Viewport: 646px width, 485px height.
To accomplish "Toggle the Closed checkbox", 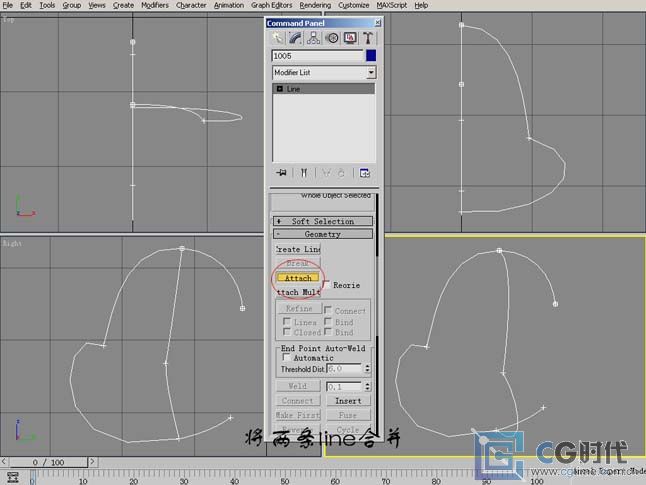I will [287, 332].
